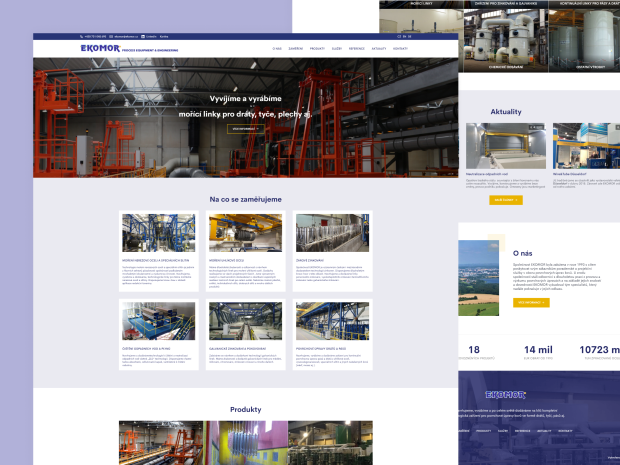Open the Povrchové úpravy drátů card image

318,321
